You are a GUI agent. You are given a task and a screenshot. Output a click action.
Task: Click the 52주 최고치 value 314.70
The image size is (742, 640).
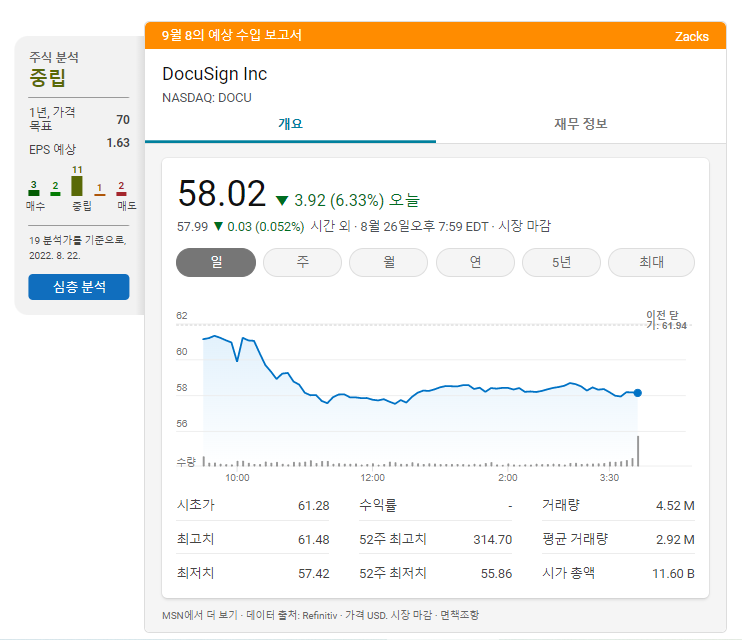coord(493,540)
